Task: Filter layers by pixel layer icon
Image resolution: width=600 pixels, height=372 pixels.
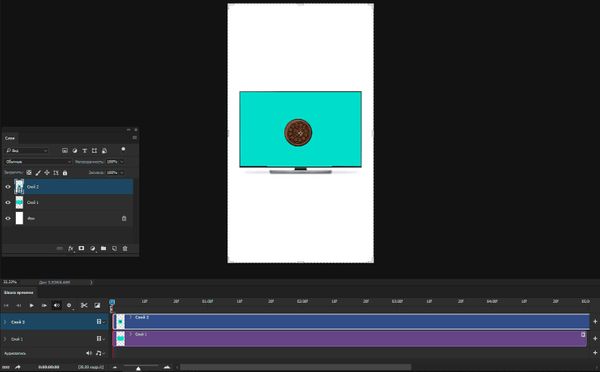Action: point(65,151)
